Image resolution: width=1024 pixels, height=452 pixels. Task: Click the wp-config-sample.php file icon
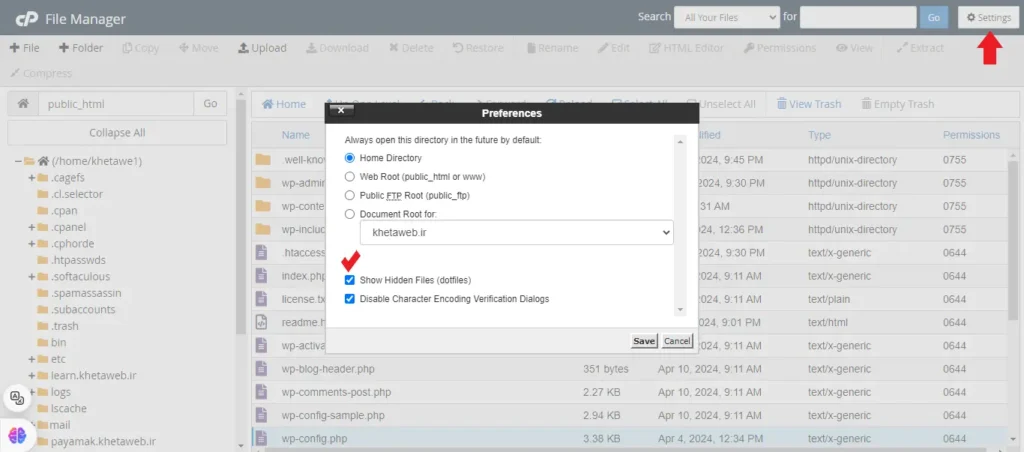pyautogui.click(x=261, y=415)
